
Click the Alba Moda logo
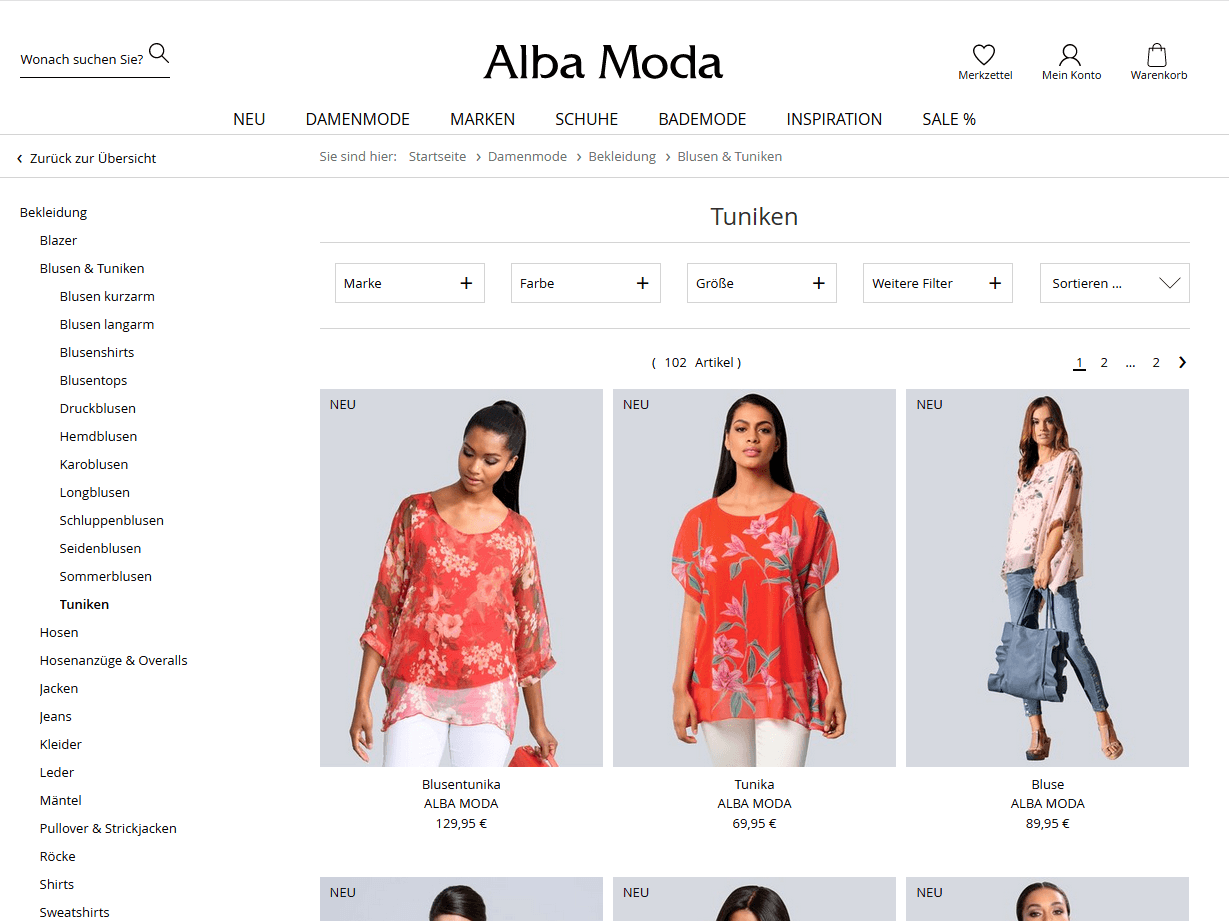point(603,63)
